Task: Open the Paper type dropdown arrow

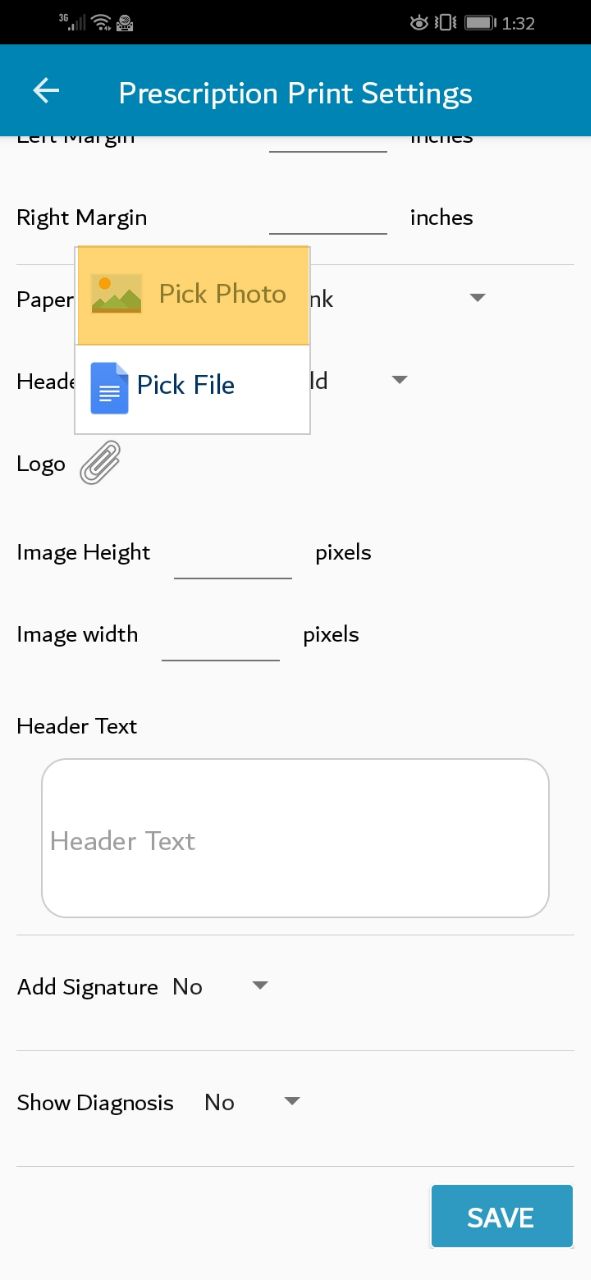Action: point(477,297)
